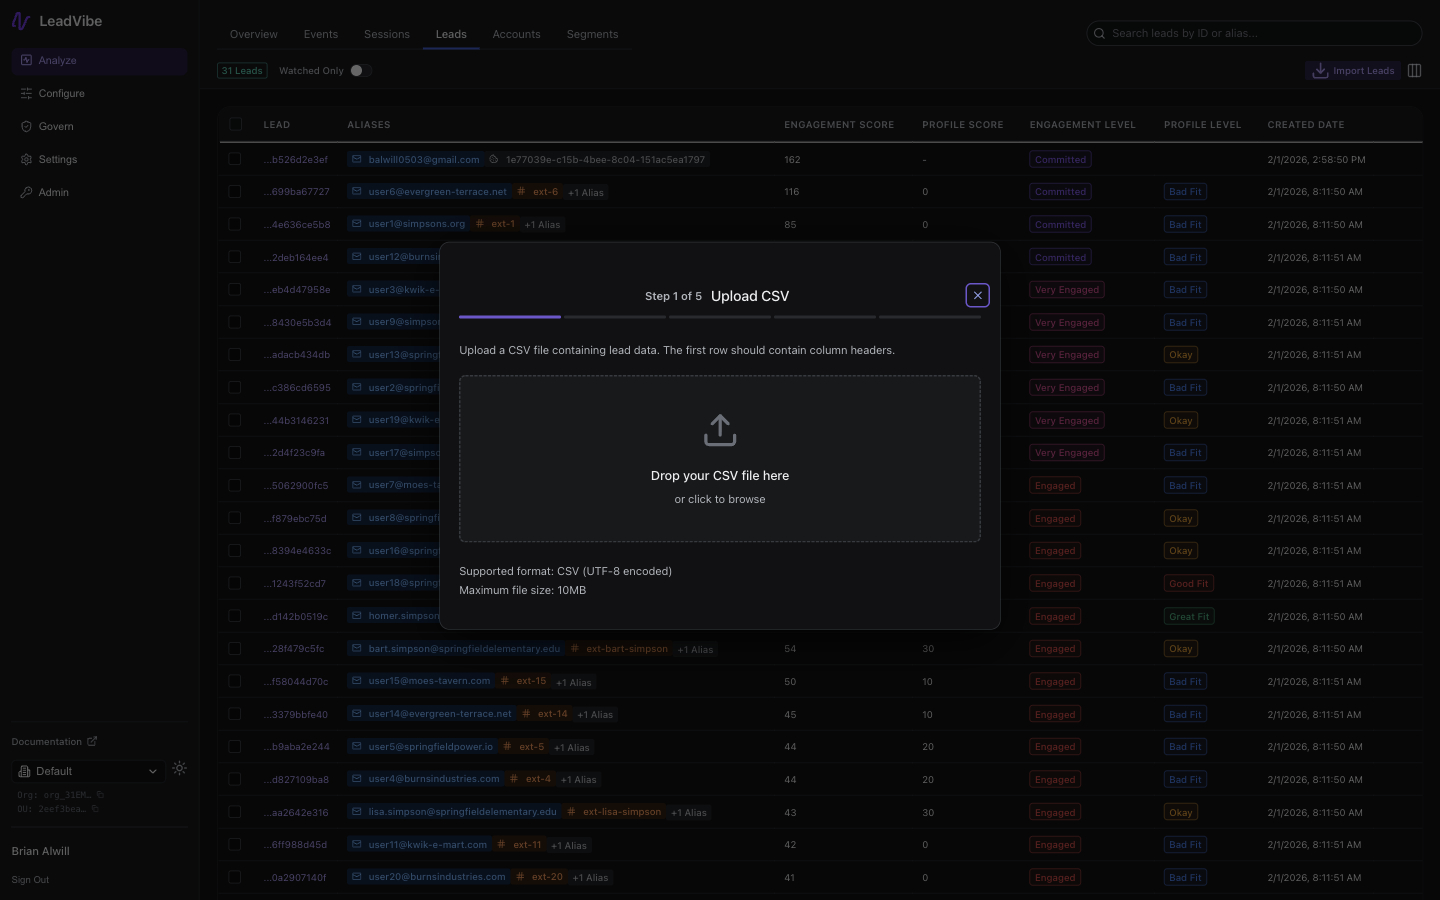Viewport: 1440px width, 900px height.
Task: Click the Admin key icon
Action: (x=26, y=193)
